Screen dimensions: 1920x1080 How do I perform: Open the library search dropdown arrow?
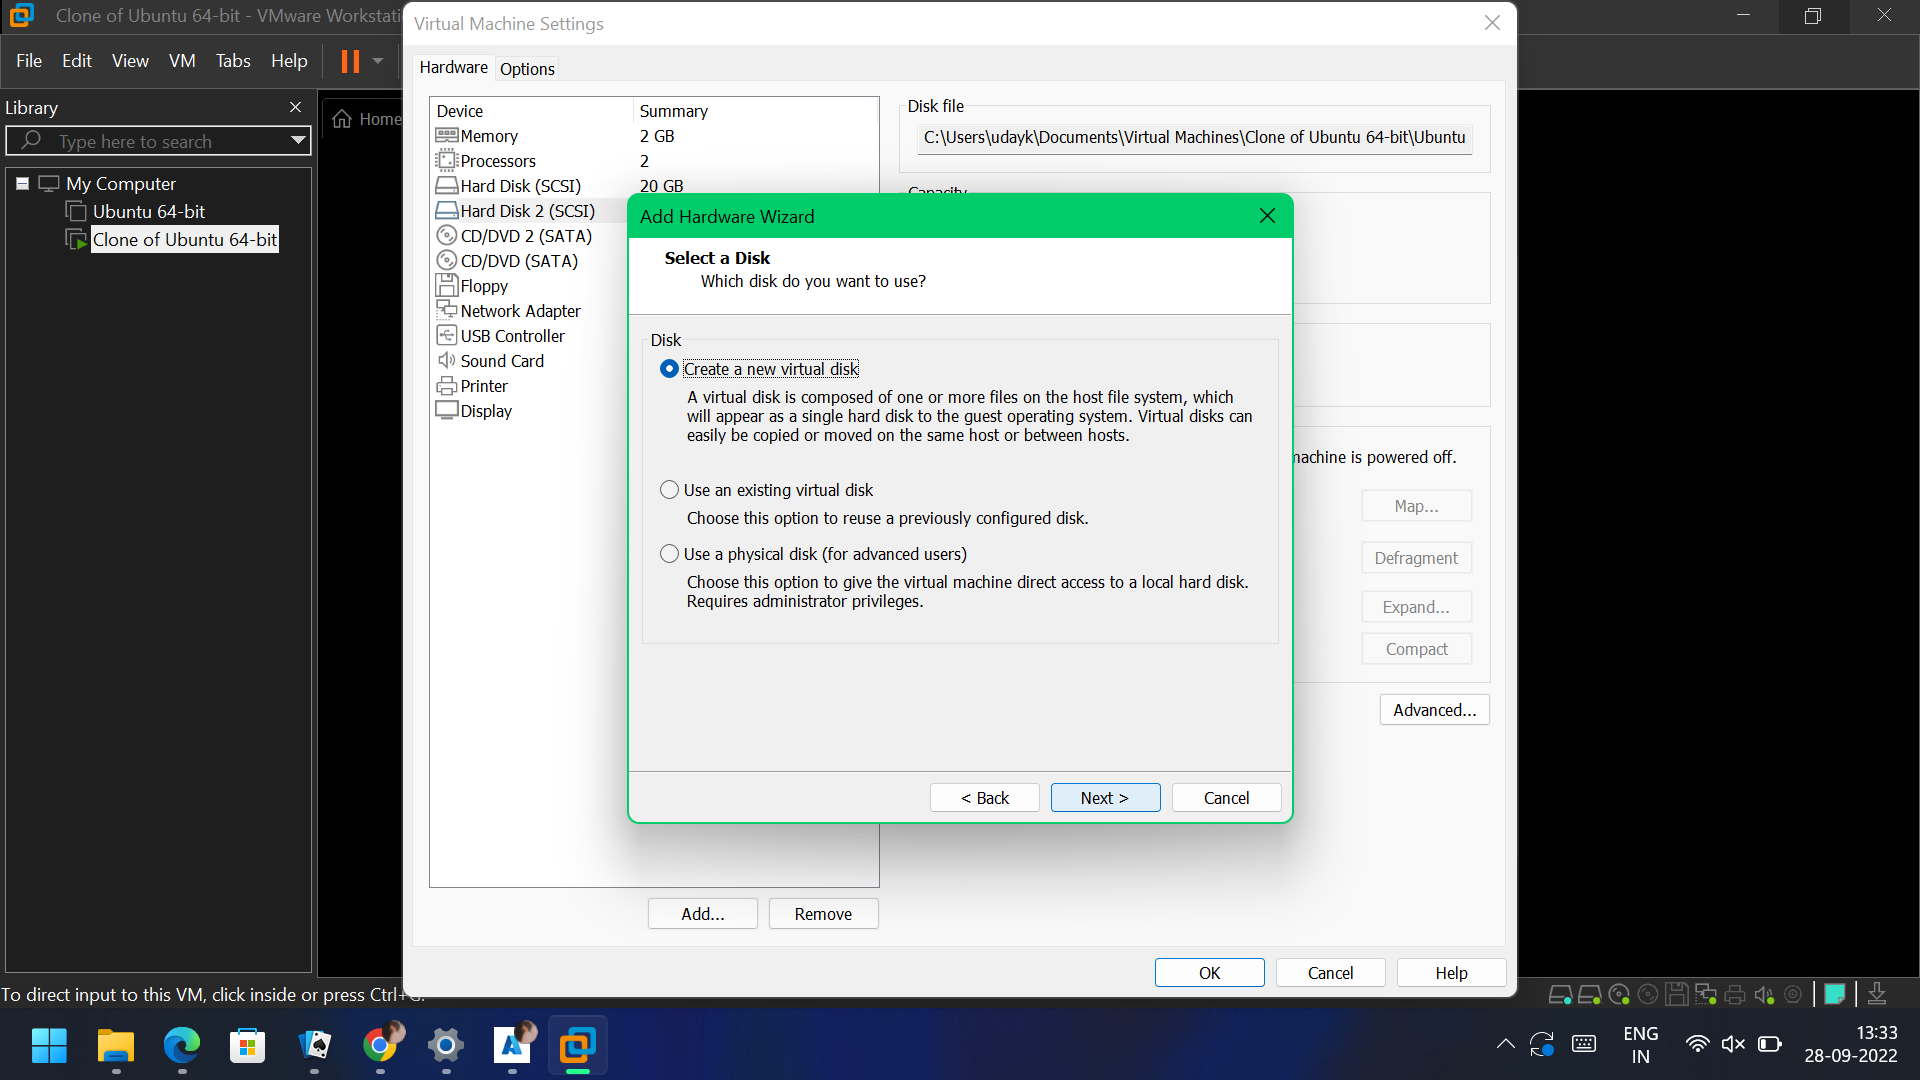pyautogui.click(x=298, y=141)
